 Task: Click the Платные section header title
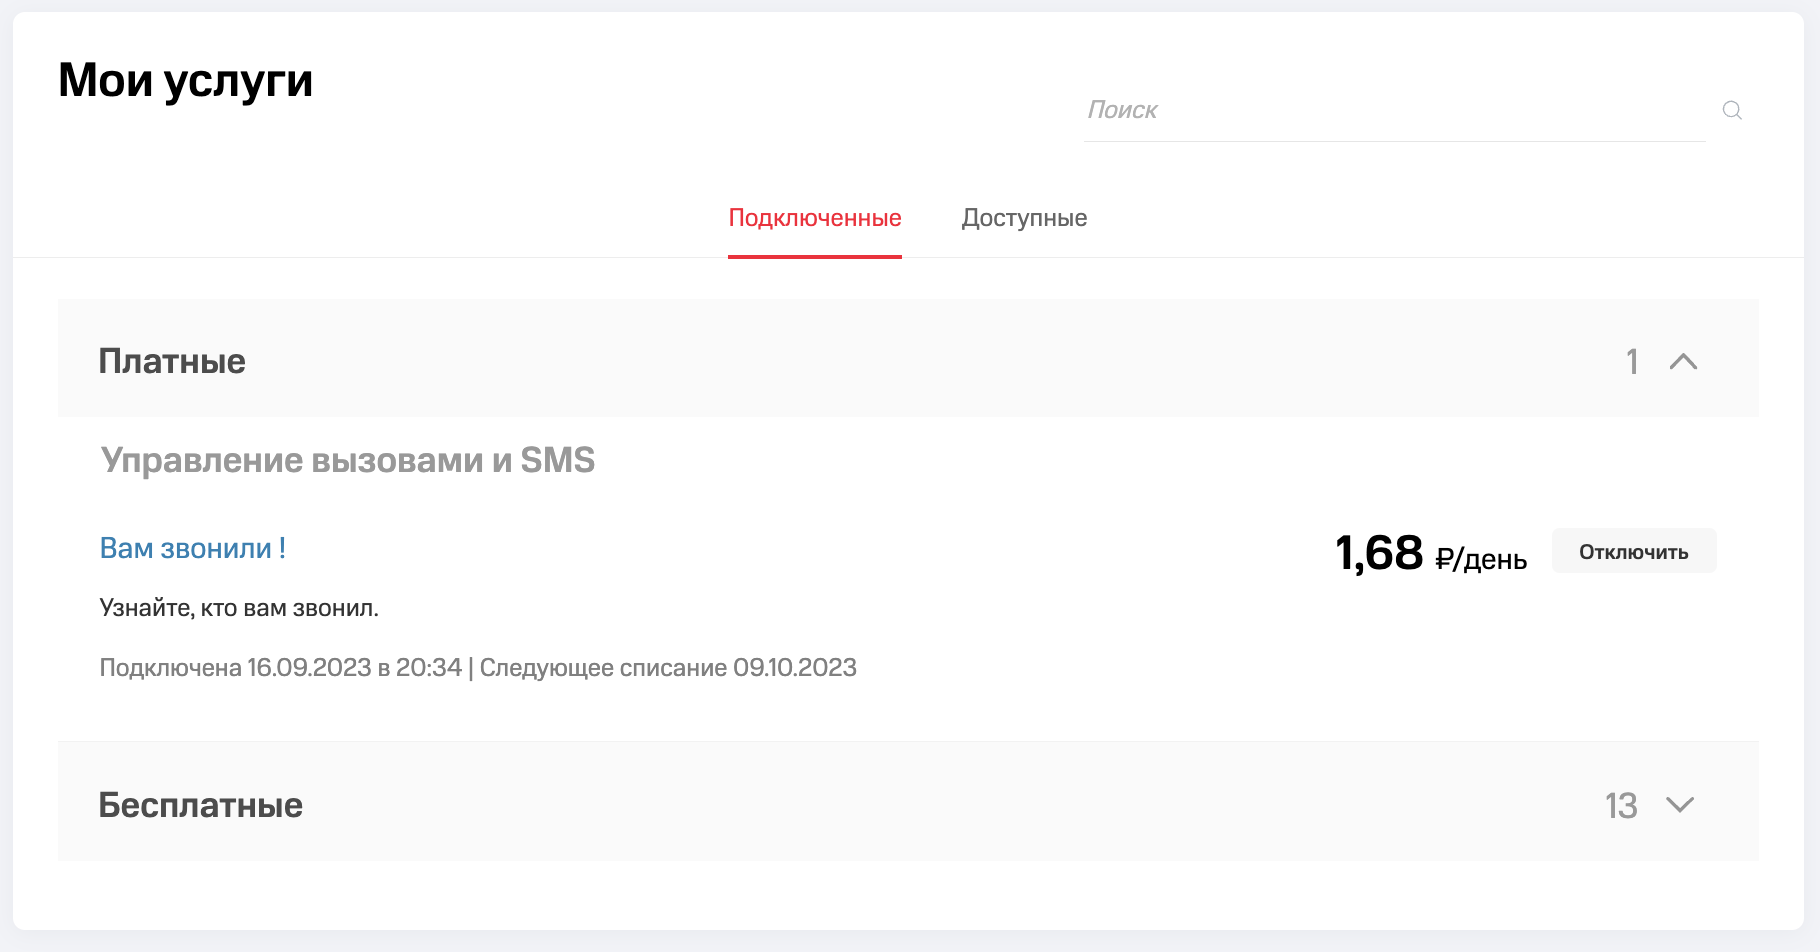coord(172,361)
